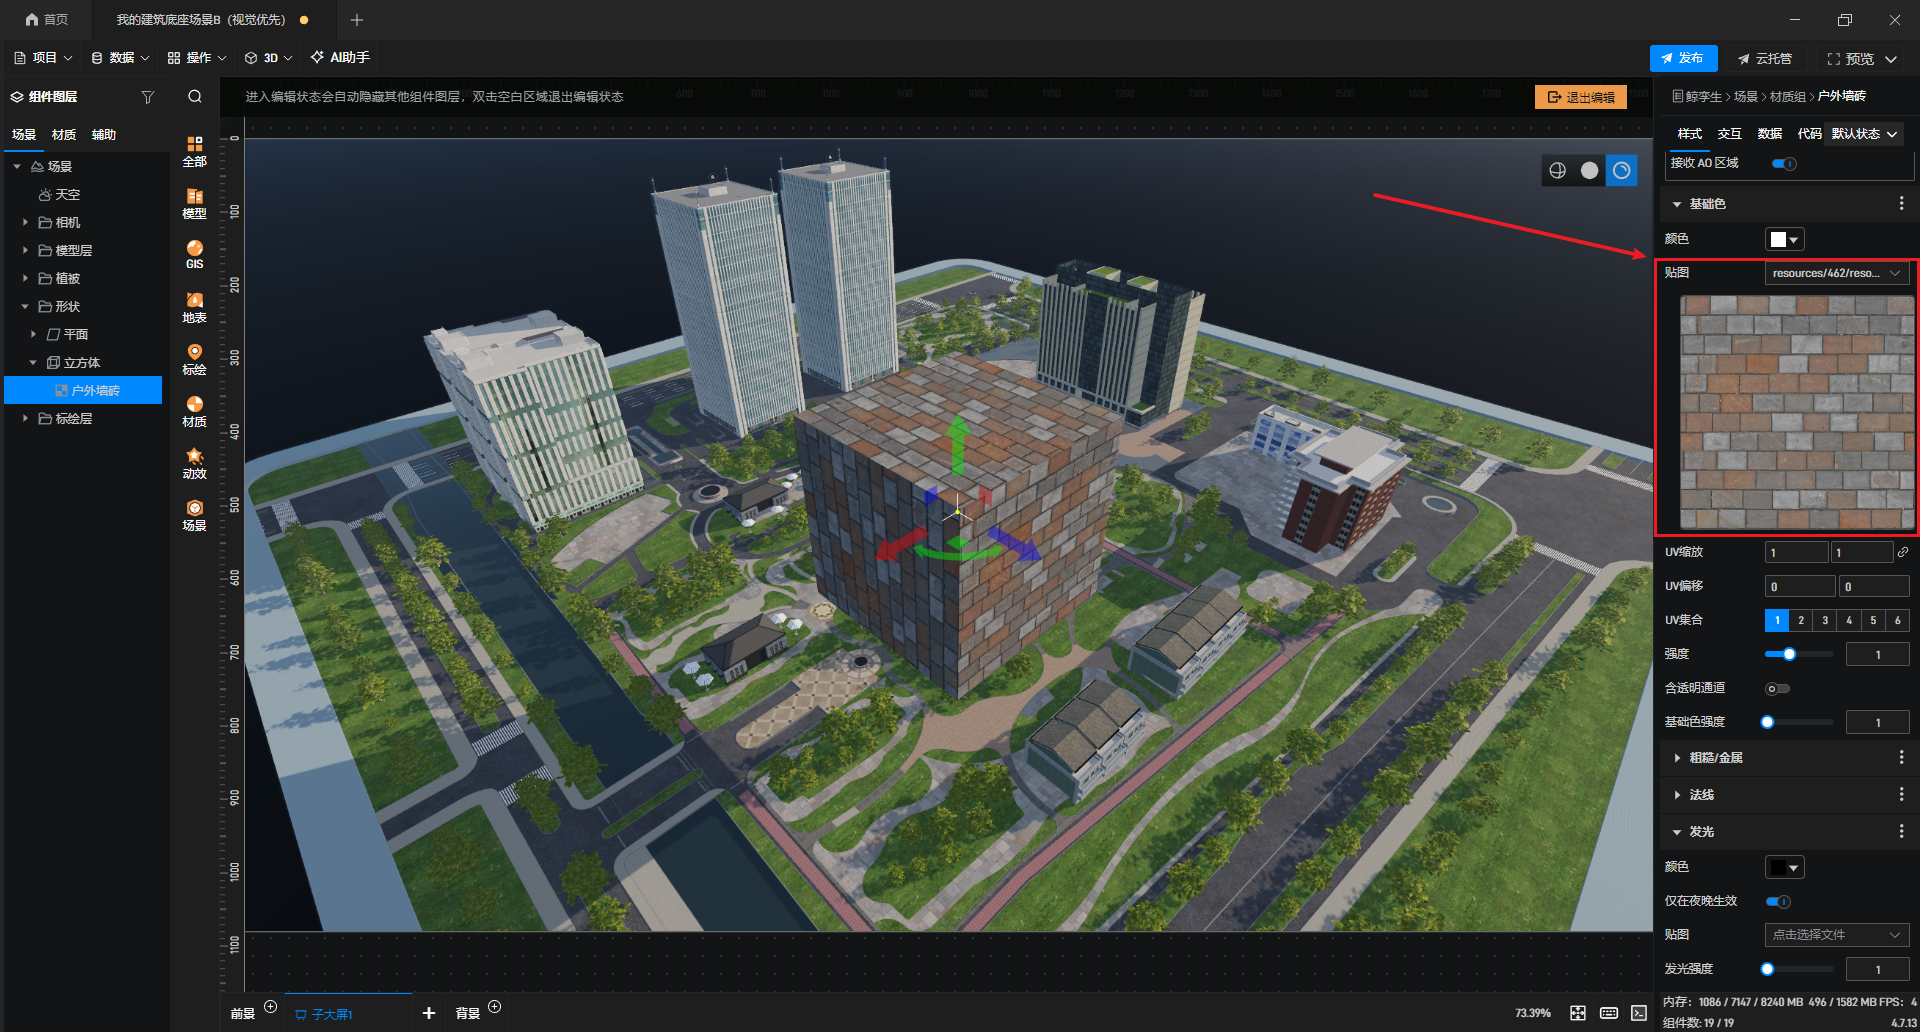The width and height of the screenshot is (1920, 1032).
Task: Click the layer search magnifier icon
Action: click(x=195, y=96)
